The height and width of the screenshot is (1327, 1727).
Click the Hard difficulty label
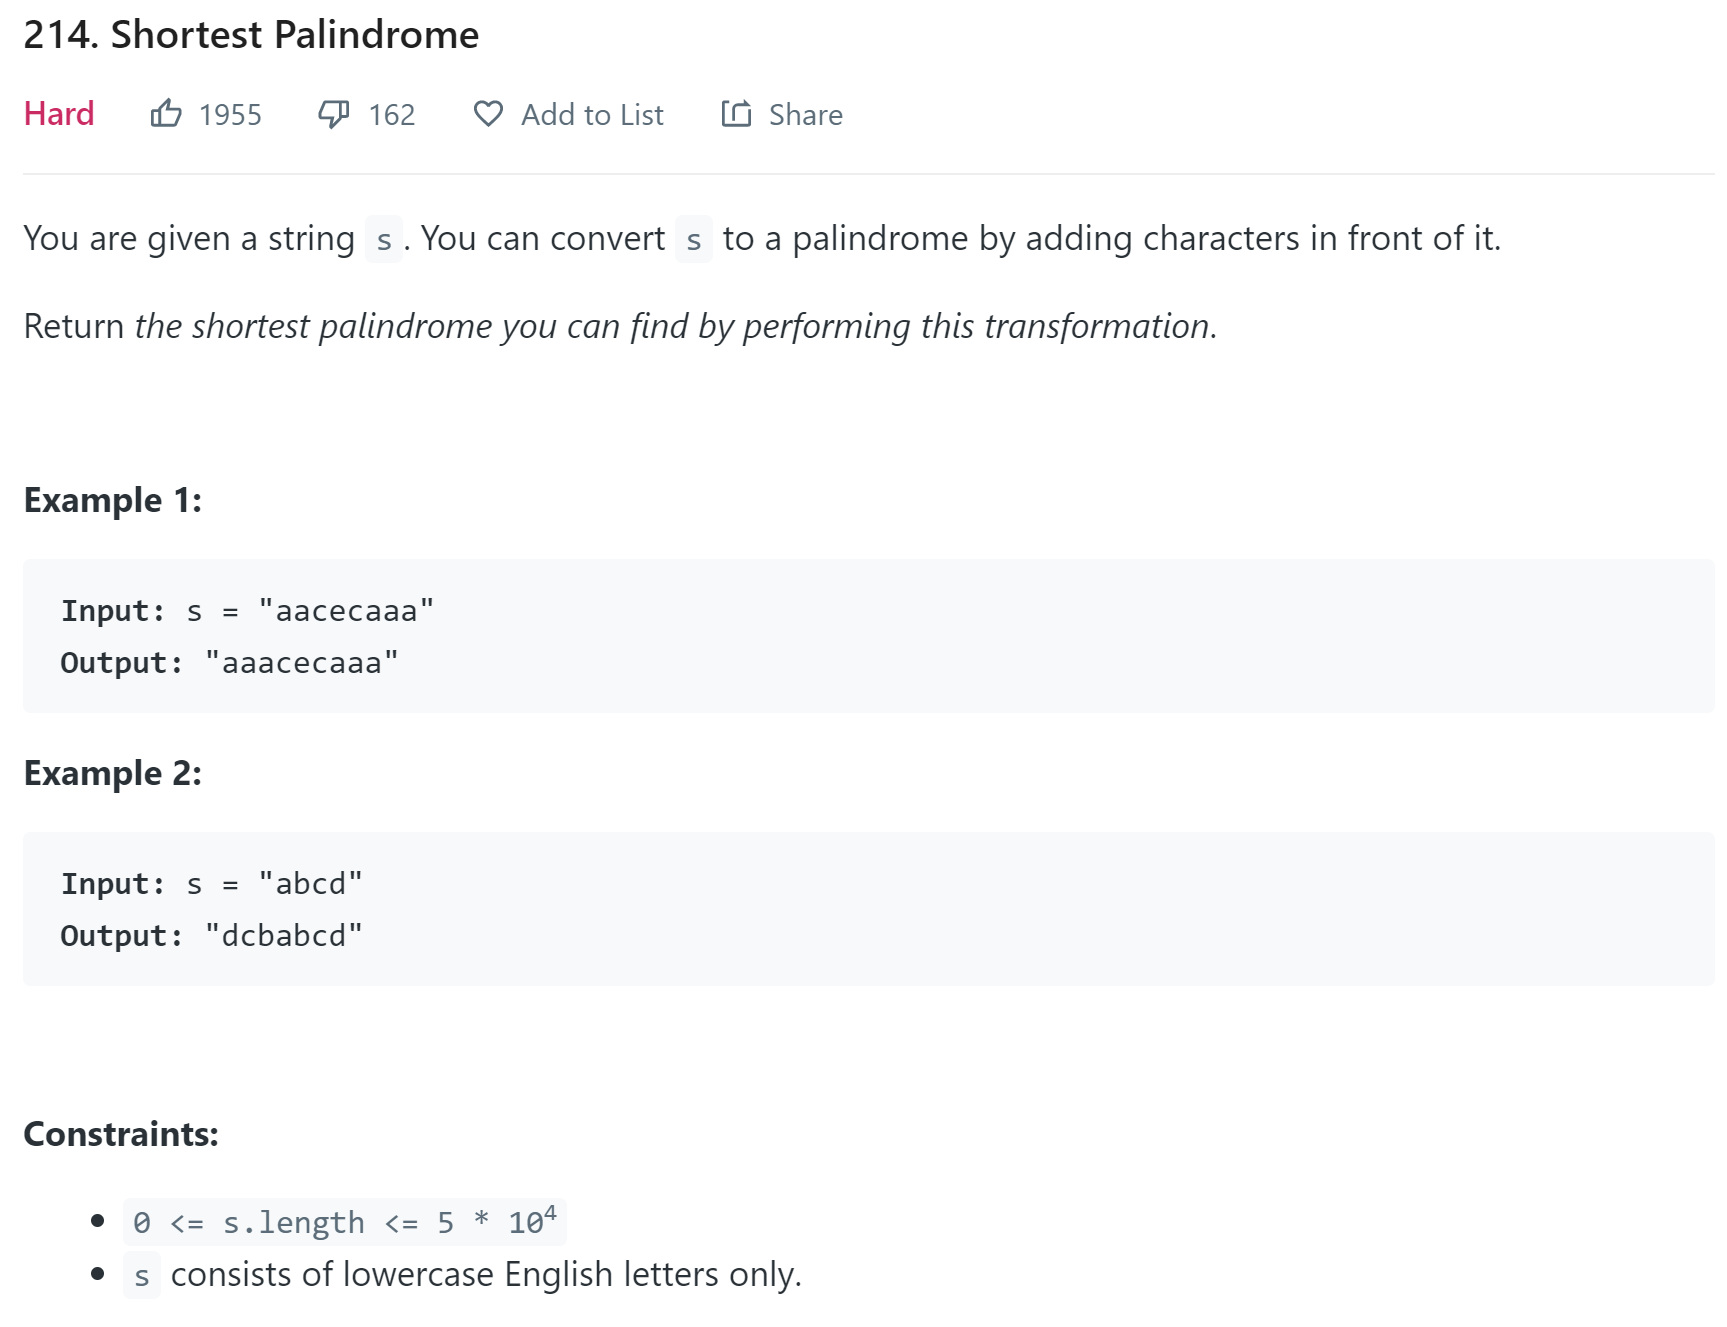pyautogui.click(x=59, y=114)
